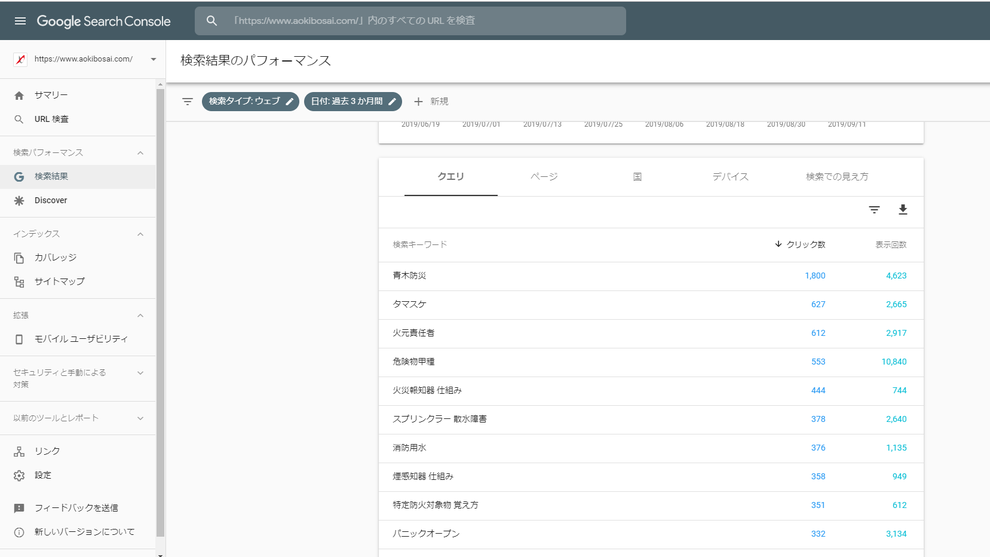
Task: Open 新しいバージョンについて
Action: click(84, 532)
